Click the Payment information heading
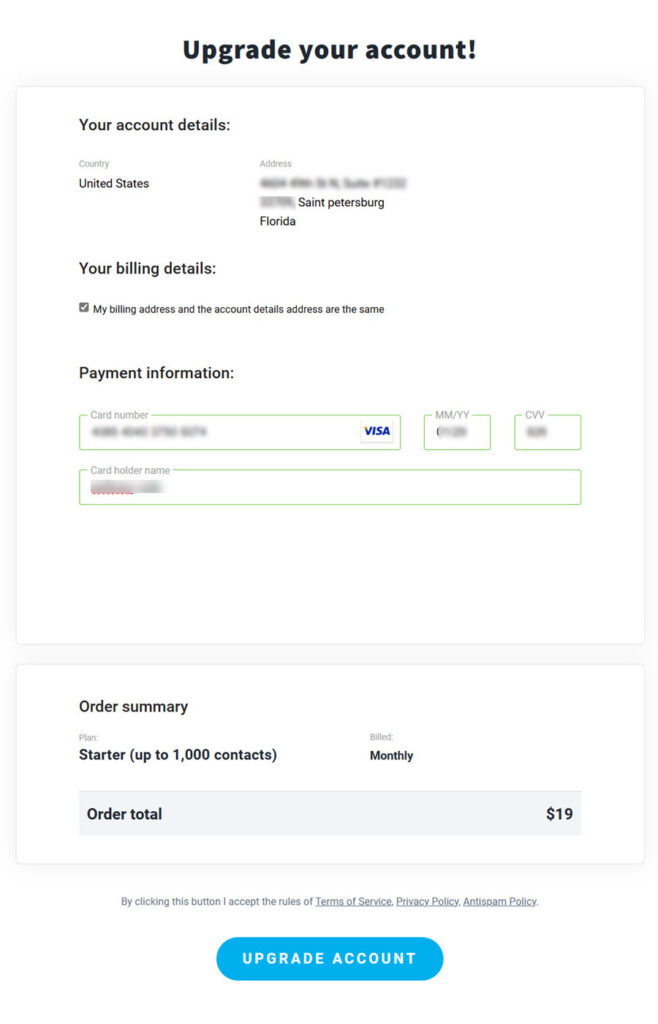 click(156, 373)
